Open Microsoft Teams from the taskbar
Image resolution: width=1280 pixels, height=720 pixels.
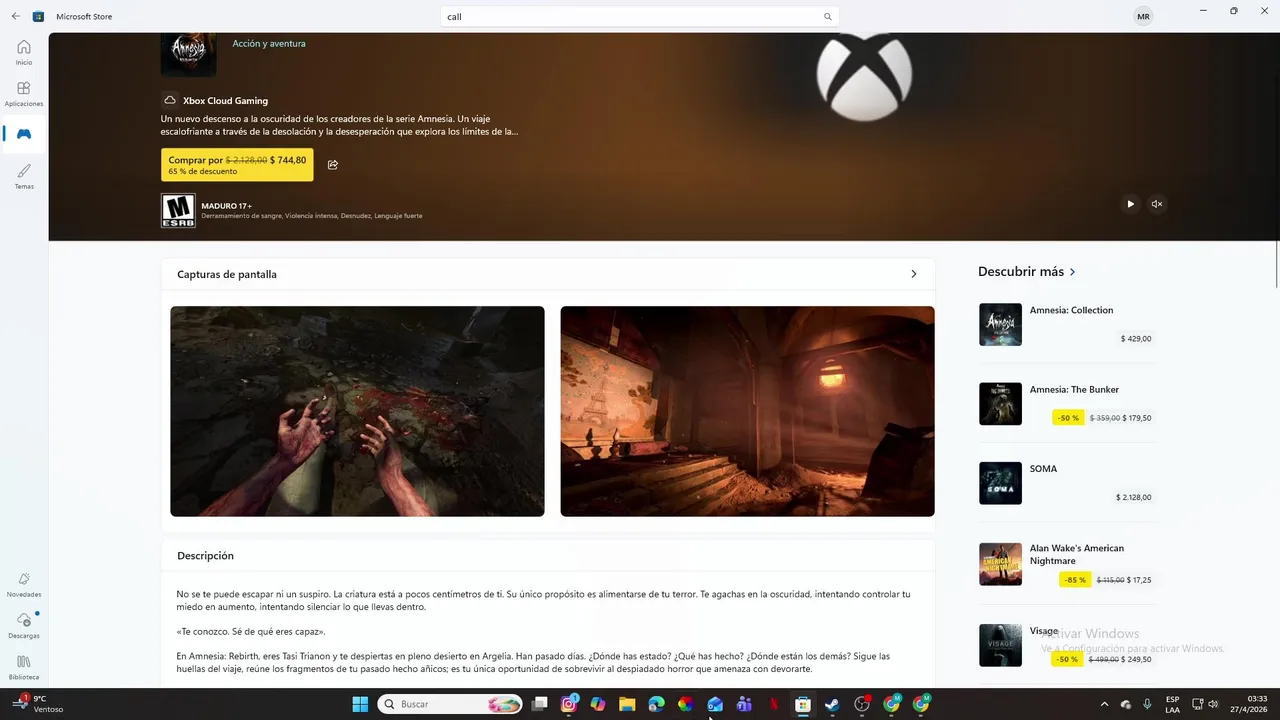point(744,704)
